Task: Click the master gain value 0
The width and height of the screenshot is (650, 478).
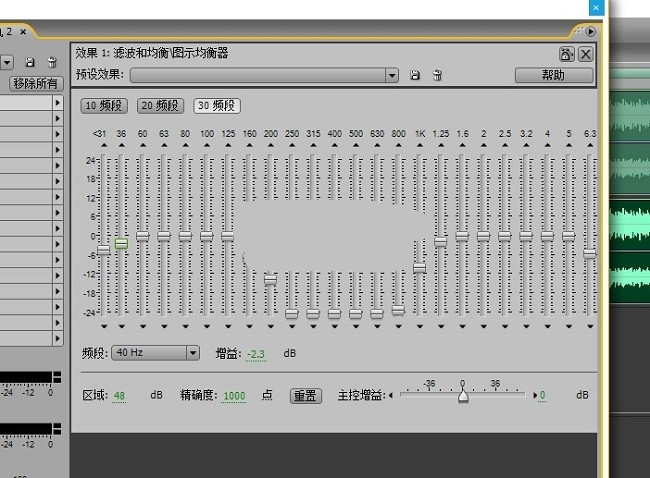Action: tap(542, 396)
